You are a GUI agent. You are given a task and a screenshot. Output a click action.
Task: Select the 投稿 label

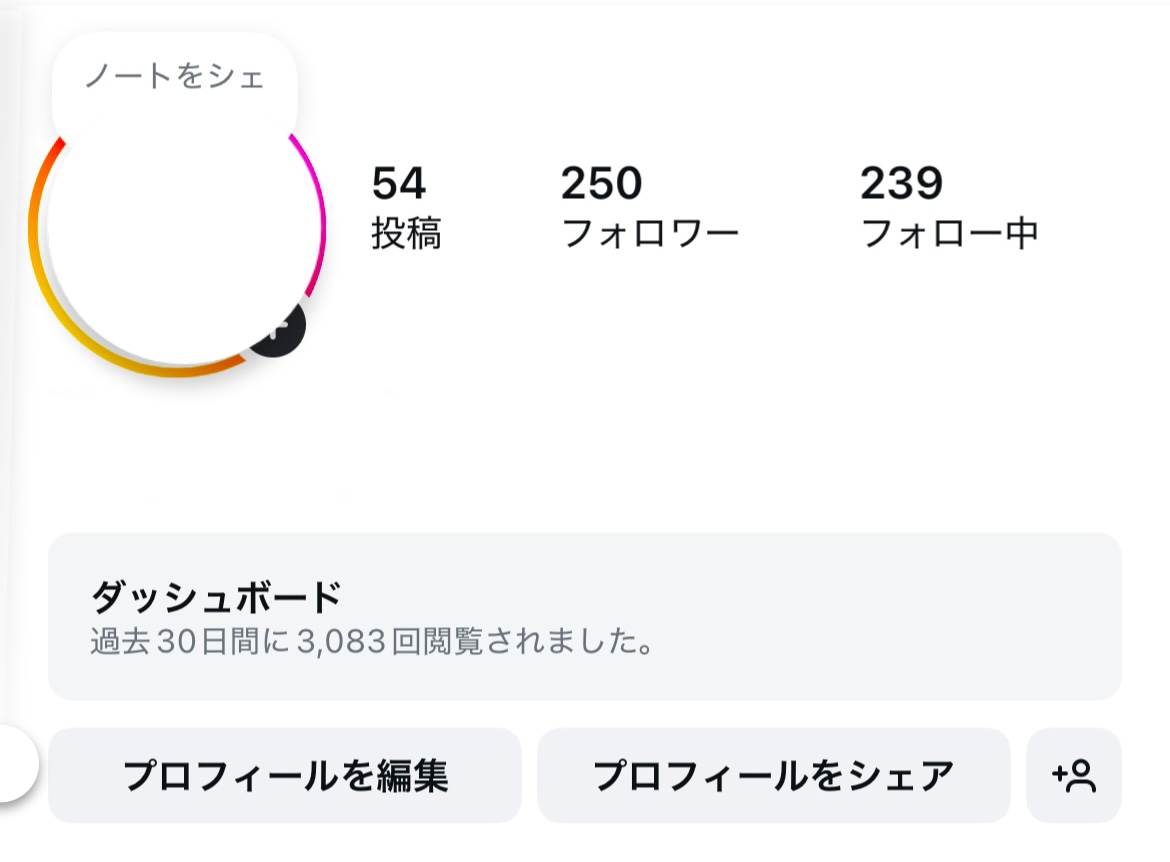[406, 234]
